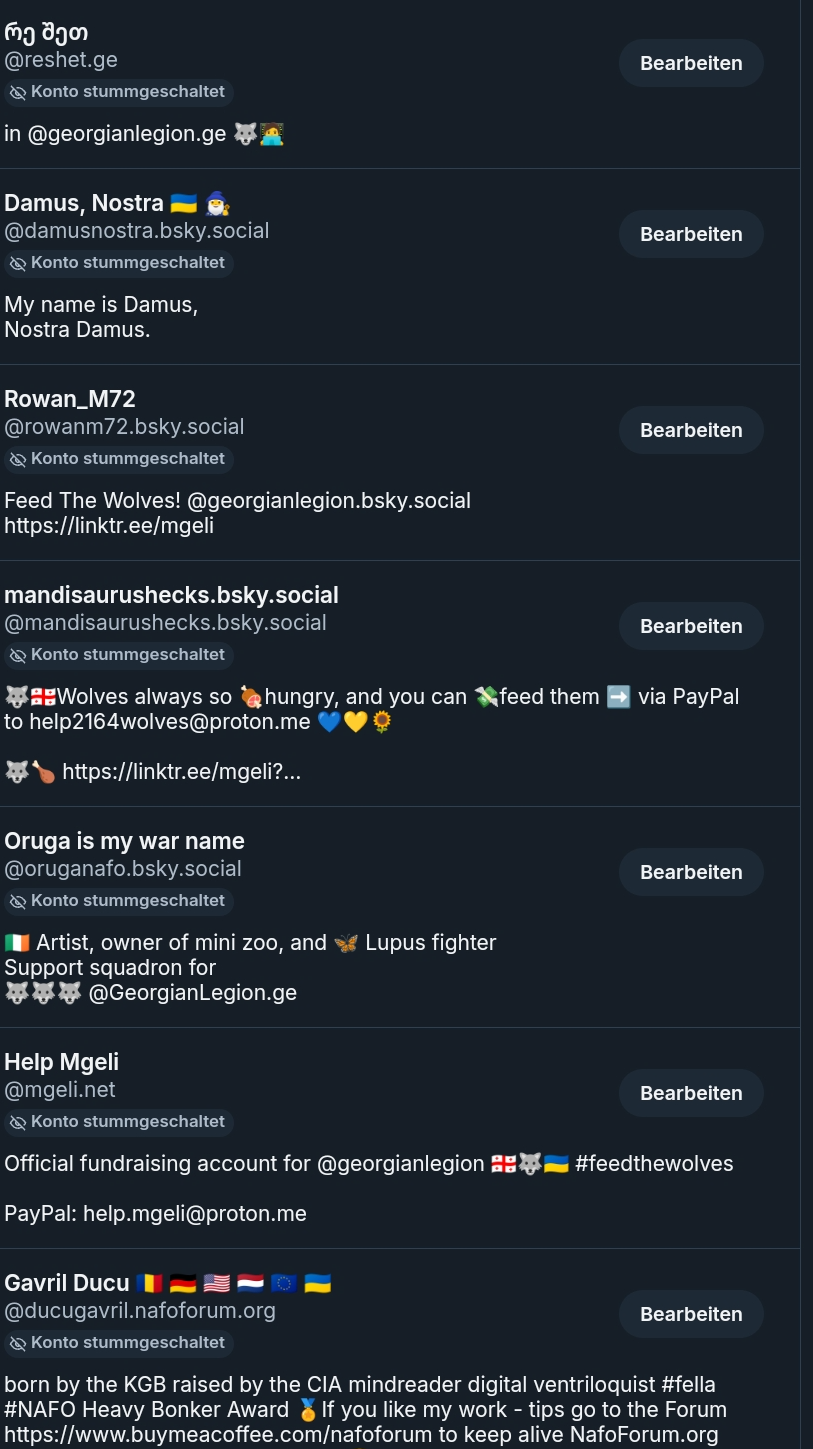Image resolution: width=813 pixels, height=1449 pixels.
Task: Click Bearbeiten next to Gavril Ducu
Action: pos(691,1314)
